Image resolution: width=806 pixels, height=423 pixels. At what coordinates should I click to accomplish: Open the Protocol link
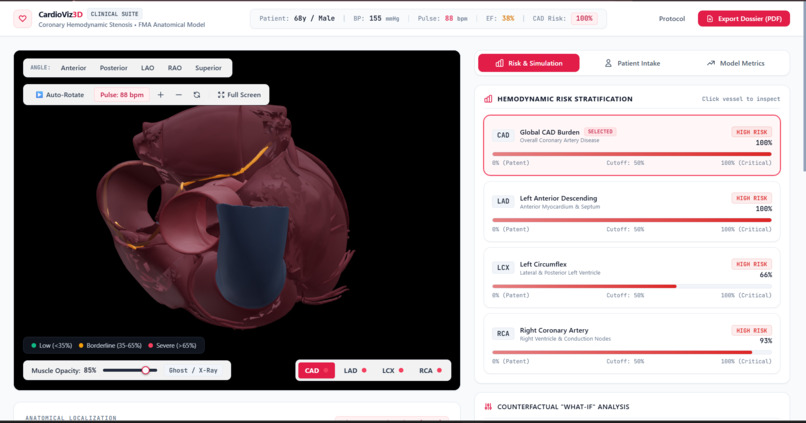point(672,19)
